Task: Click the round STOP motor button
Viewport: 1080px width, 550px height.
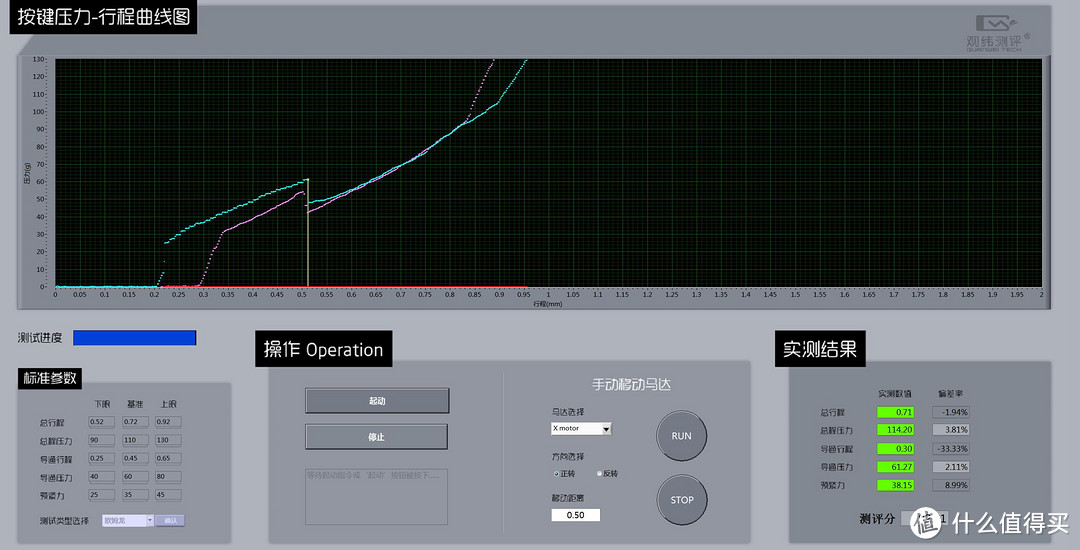Action: [x=681, y=500]
